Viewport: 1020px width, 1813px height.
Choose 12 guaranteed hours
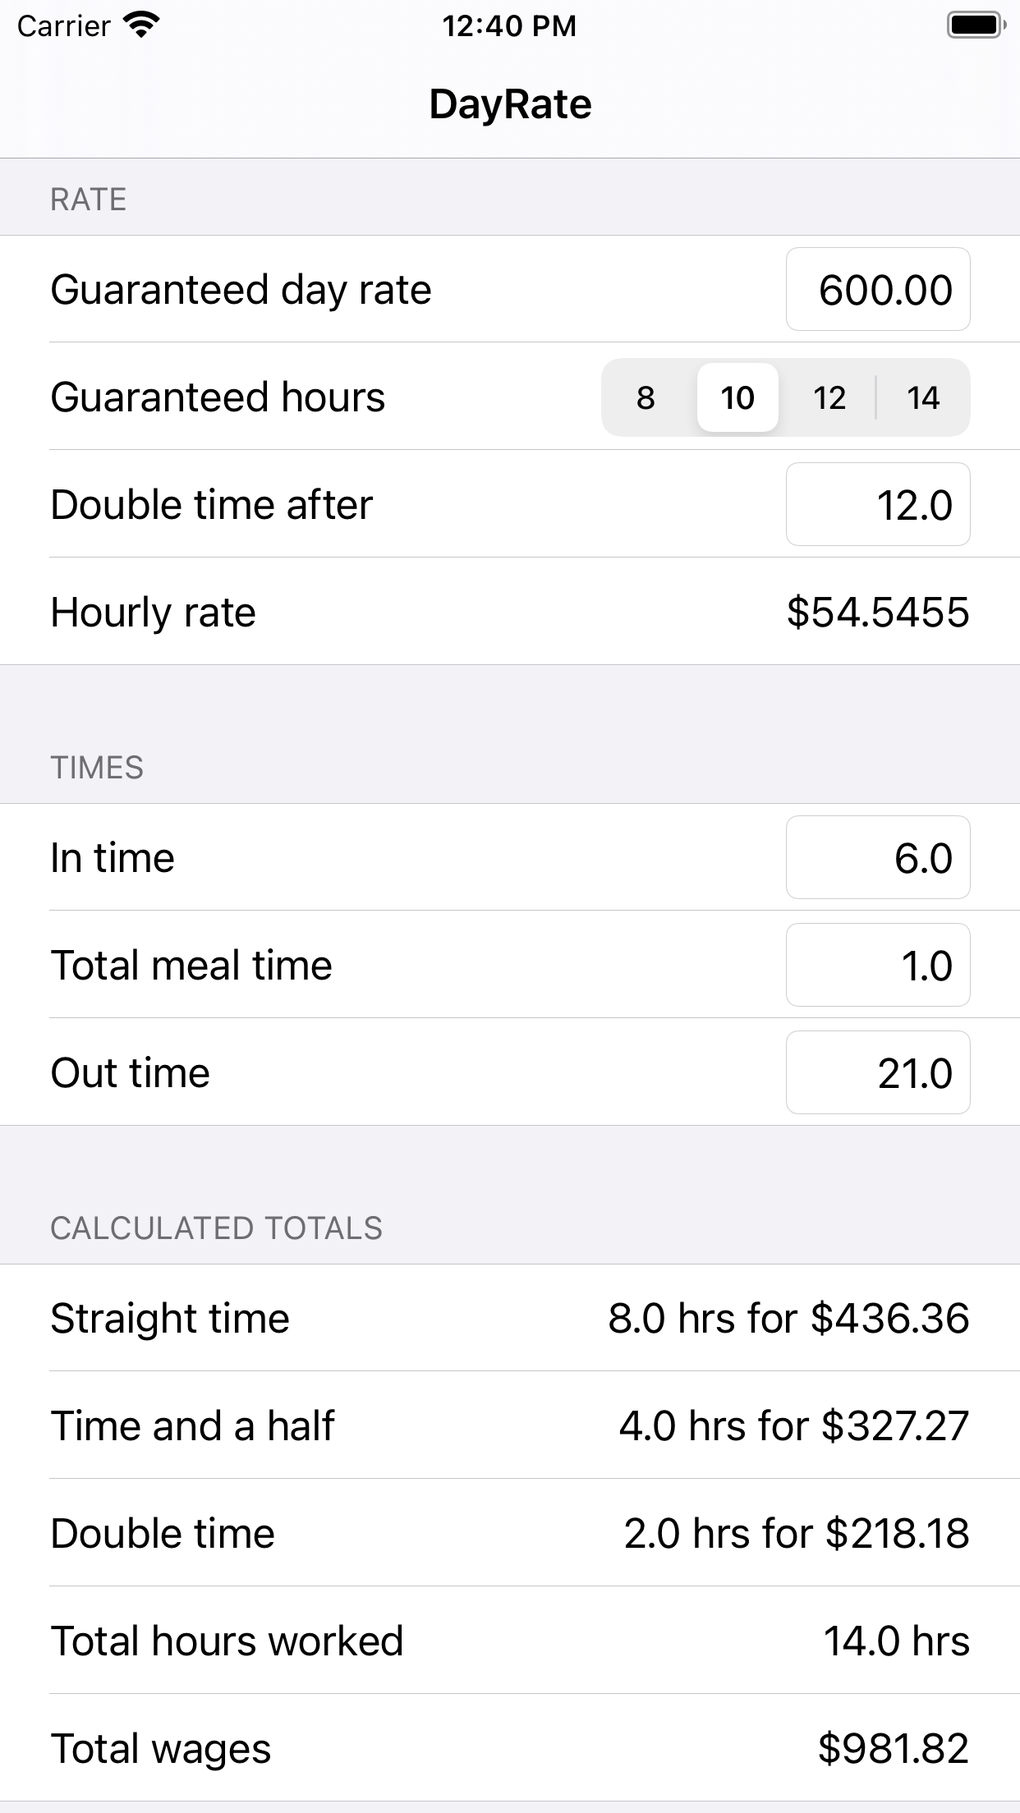(x=829, y=398)
